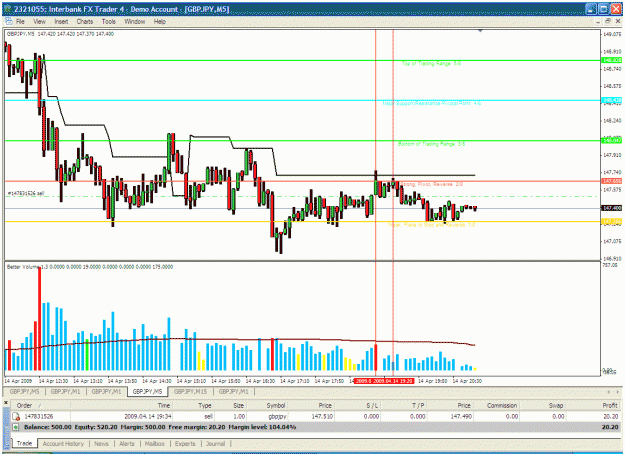Click the Commission column header
This screenshot has height=454, width=625.
pos(496,405)
